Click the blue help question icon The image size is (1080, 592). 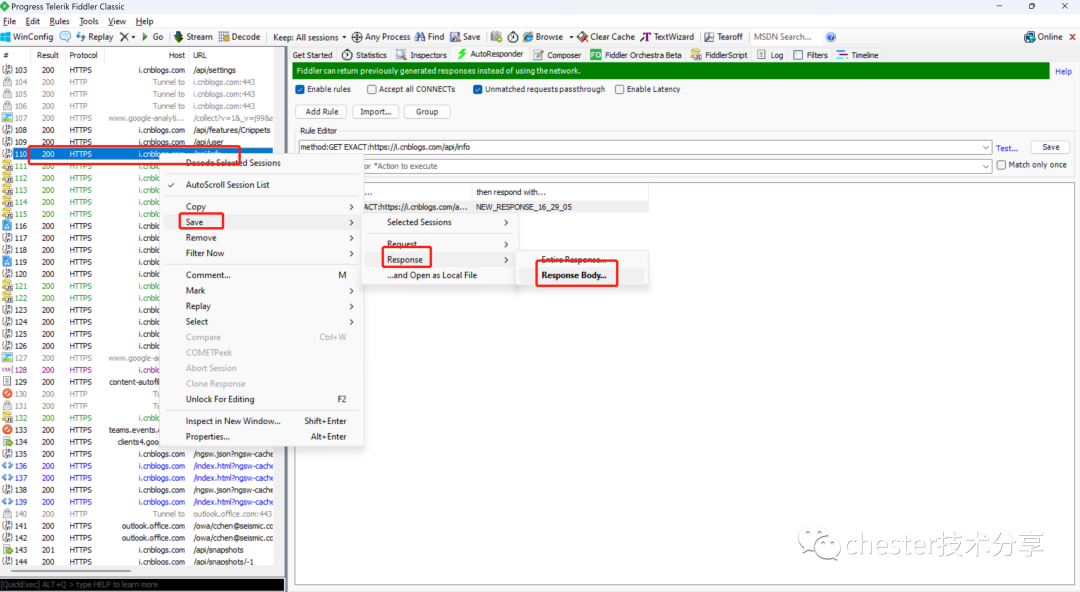click(x=831, y=37)
